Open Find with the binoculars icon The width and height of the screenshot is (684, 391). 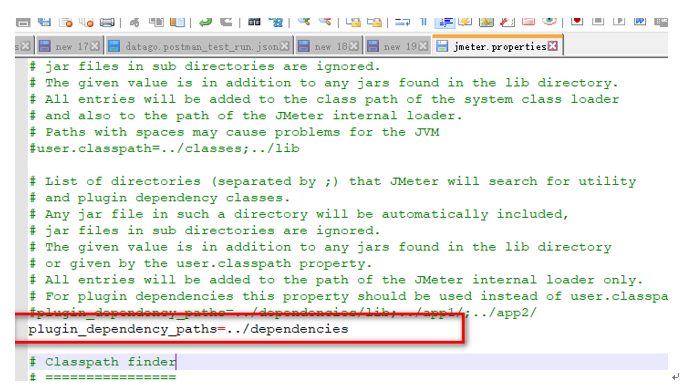[x=254, y=22]
